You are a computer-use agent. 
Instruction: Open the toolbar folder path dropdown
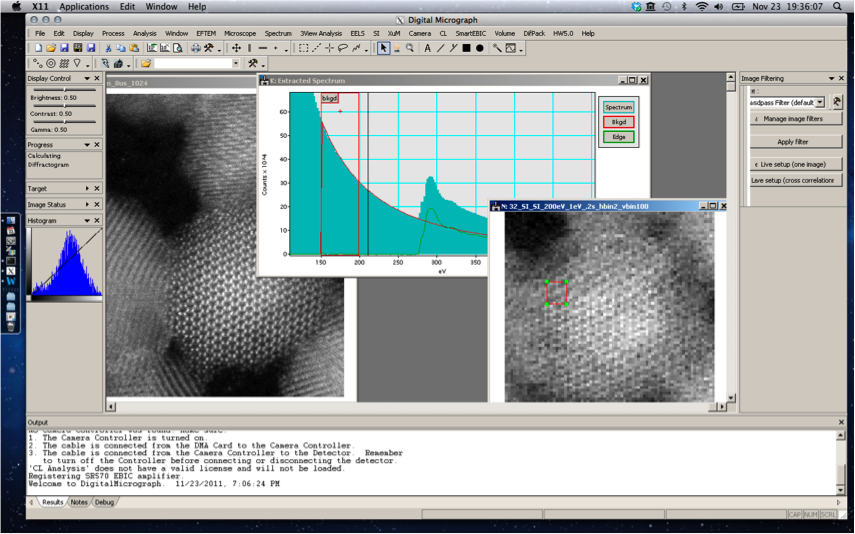pyautogui.click(x=236, y=64)
